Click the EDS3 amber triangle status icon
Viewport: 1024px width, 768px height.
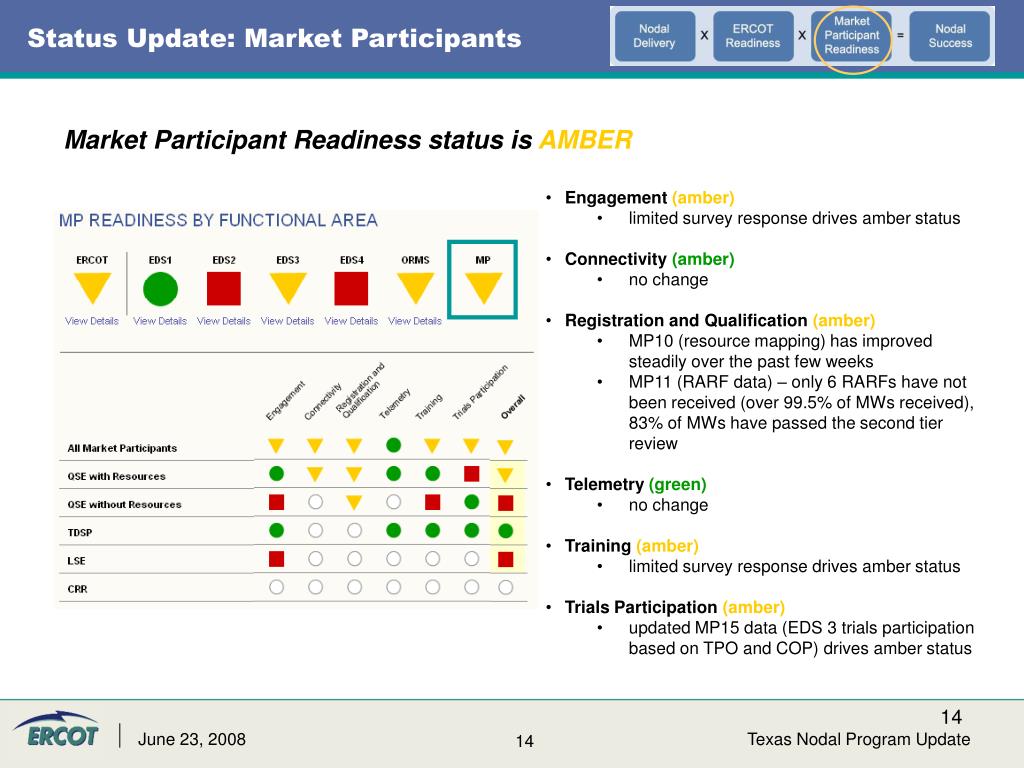coord(288,288)
